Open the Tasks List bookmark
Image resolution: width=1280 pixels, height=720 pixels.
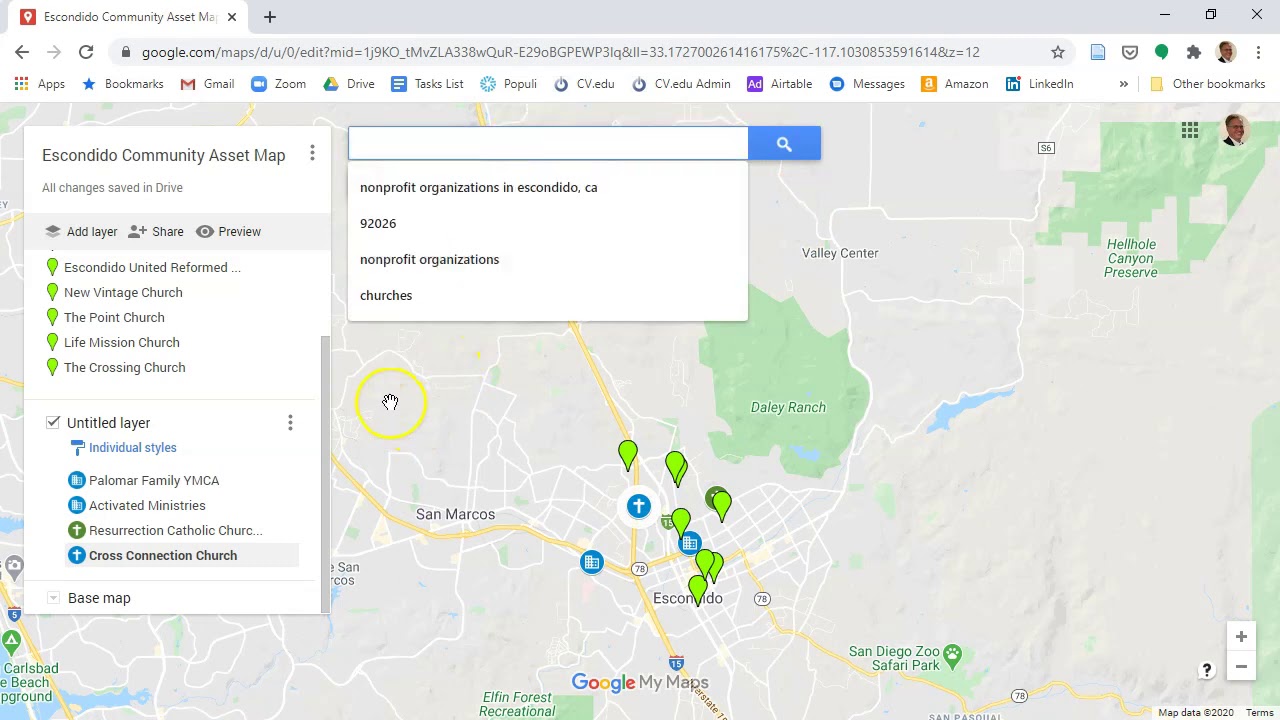(x=428, y=84)
